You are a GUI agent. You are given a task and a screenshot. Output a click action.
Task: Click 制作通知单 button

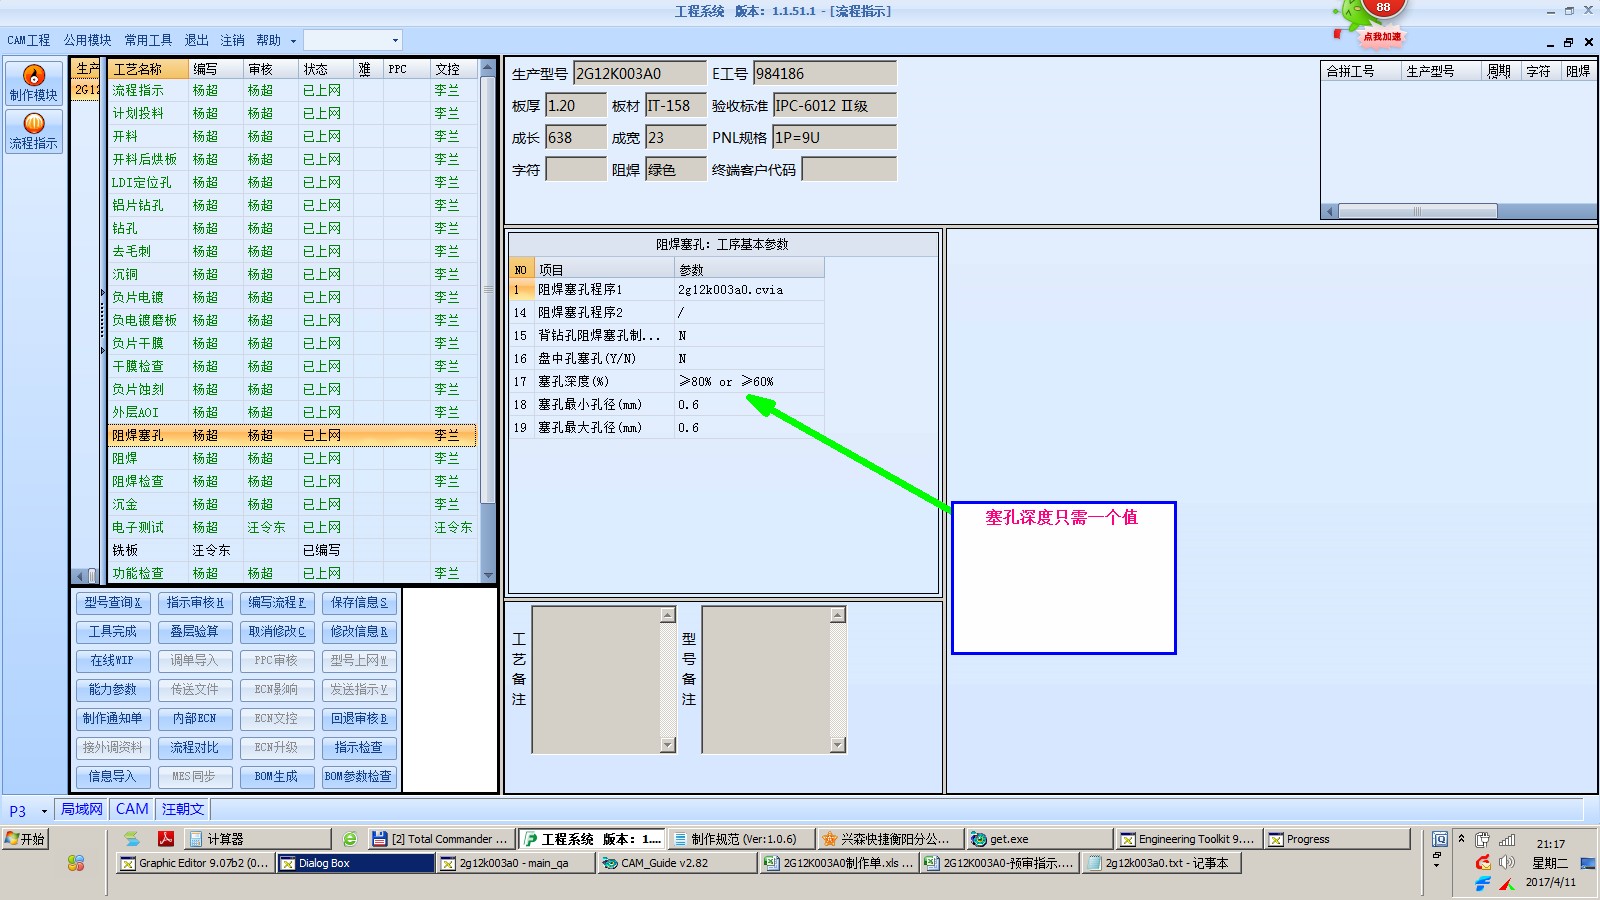pyautogui.click(x=113, y=719)
